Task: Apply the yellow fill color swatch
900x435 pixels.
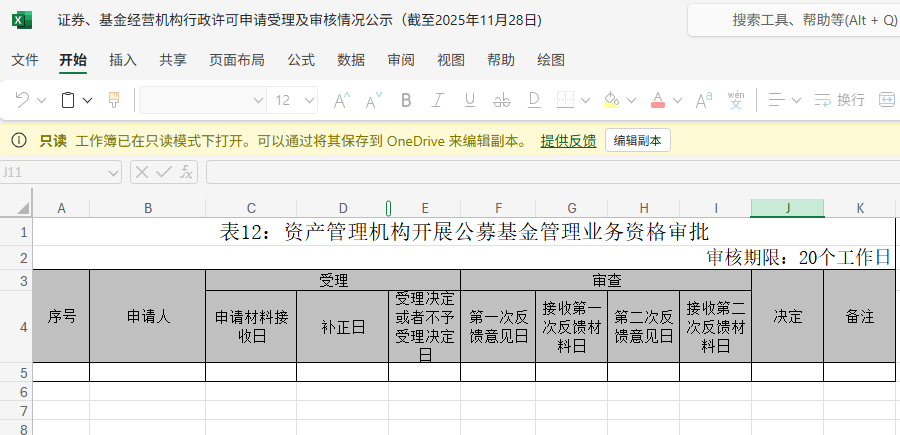Action: coord(610,100)
